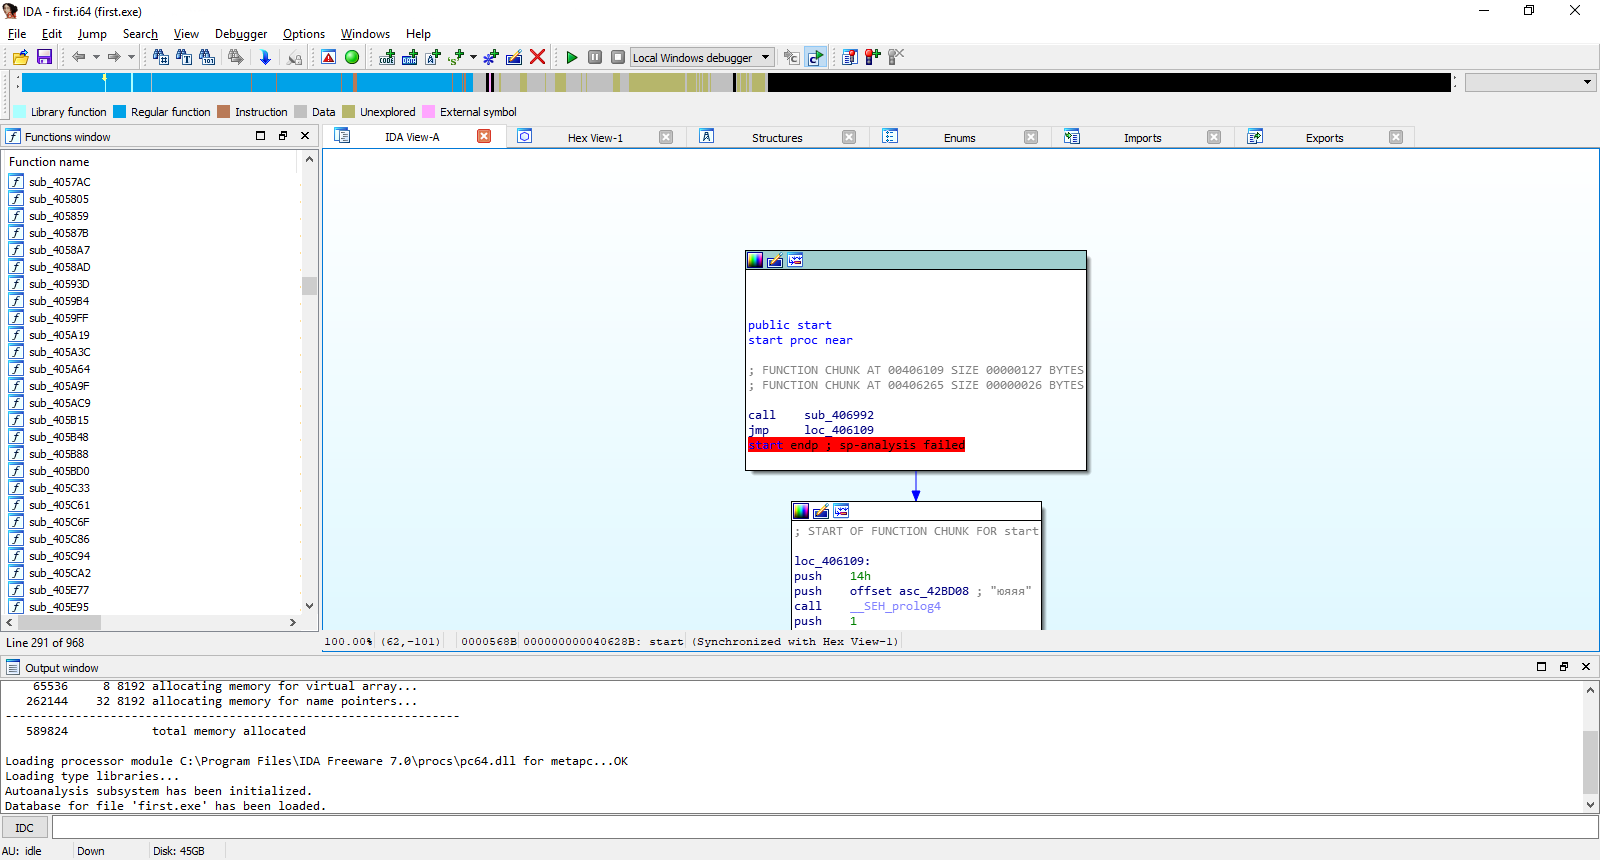
Task: Click the red X delete icon in the toolbar
Action: 538,57
